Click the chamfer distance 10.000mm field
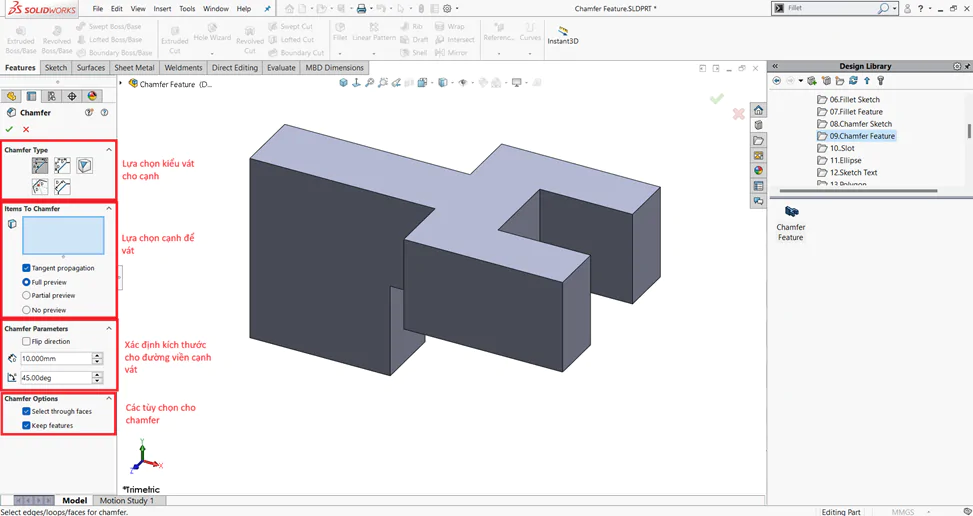Viewport: 973px width, 516px height. [x=56, y=358]
